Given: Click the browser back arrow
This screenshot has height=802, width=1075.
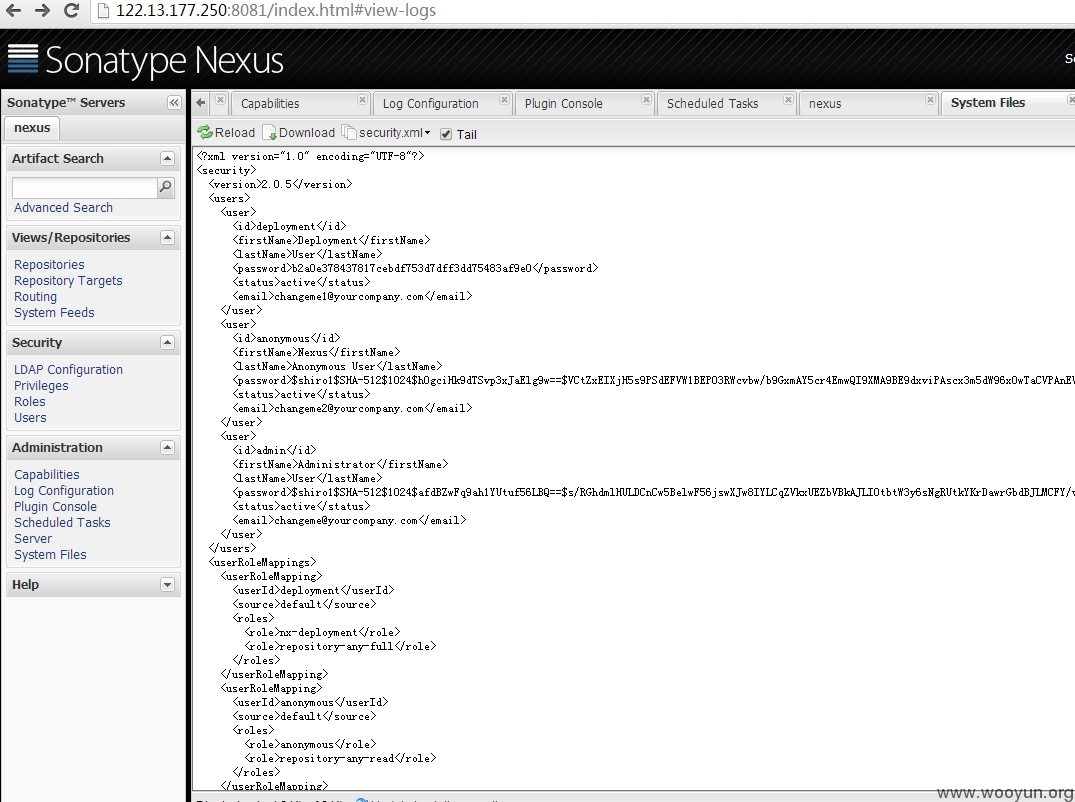Looking at the screenshot, I should (13, 10).
